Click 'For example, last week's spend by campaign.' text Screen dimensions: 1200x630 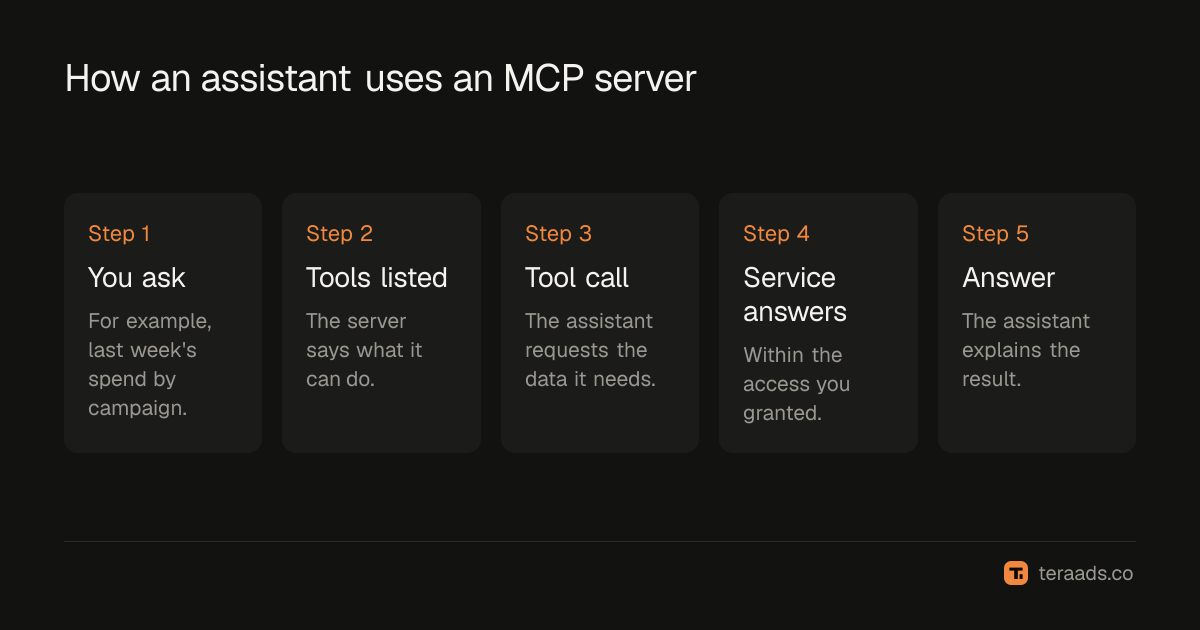click(x=150, y=365)
